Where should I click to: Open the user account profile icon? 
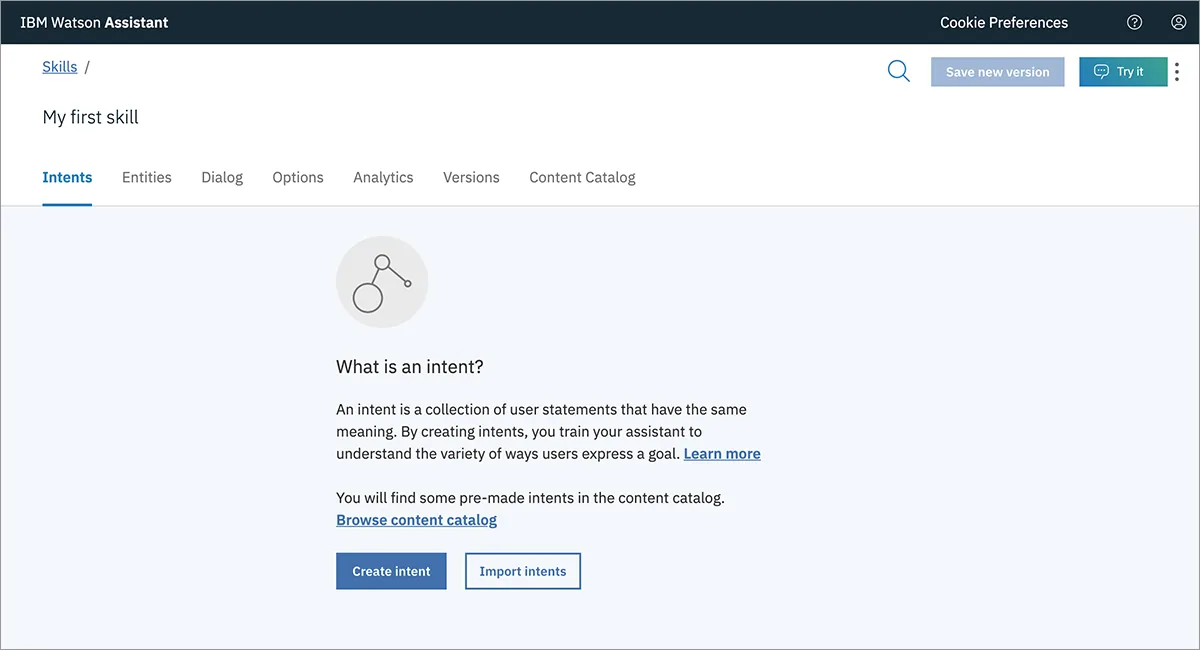(1178, 22)
